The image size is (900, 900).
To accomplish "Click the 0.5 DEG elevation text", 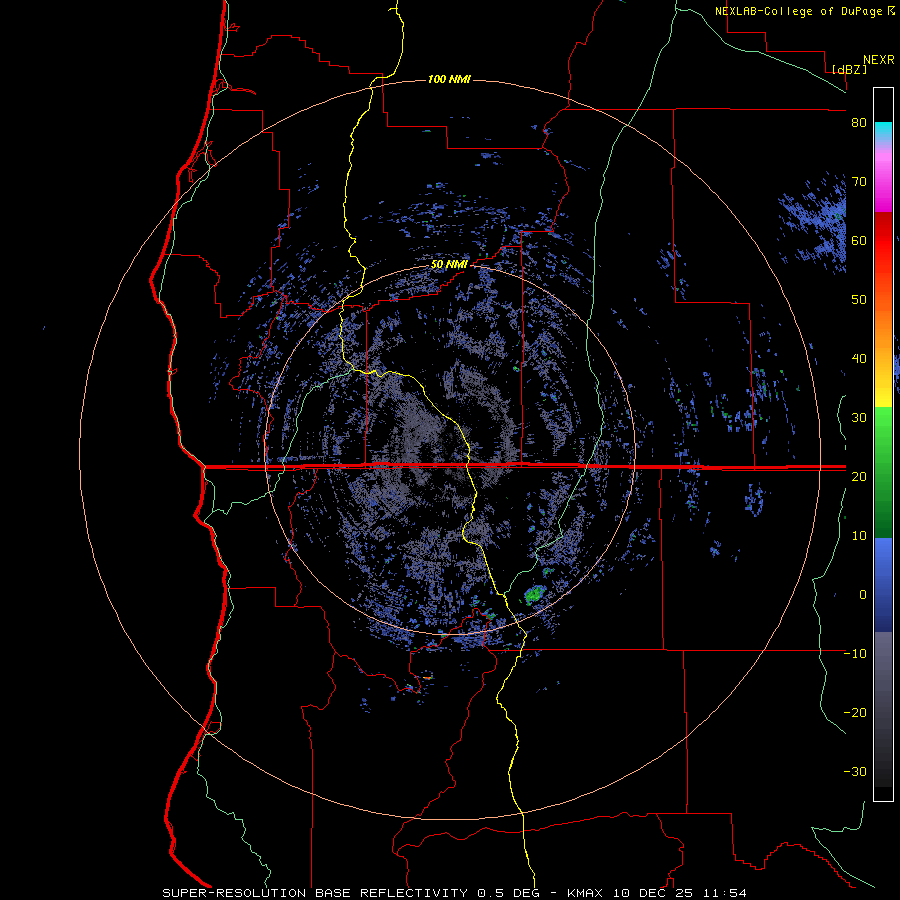I will pyautogui.click(x=511, y=893).
